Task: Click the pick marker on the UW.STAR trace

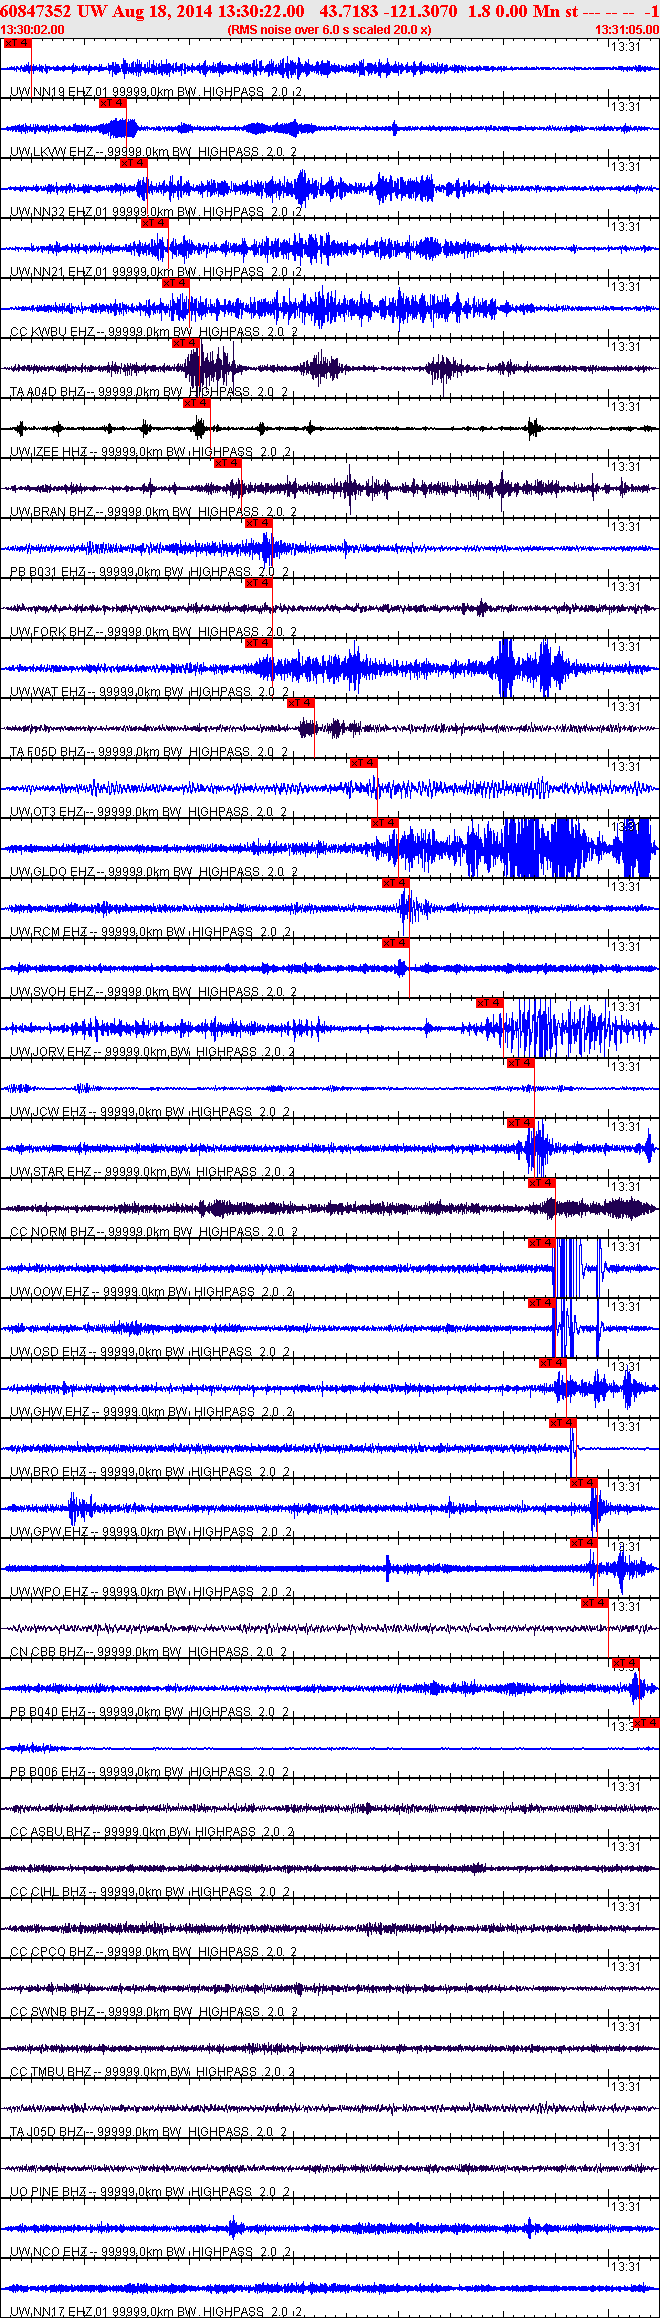Action: [x=520, y=1123]
